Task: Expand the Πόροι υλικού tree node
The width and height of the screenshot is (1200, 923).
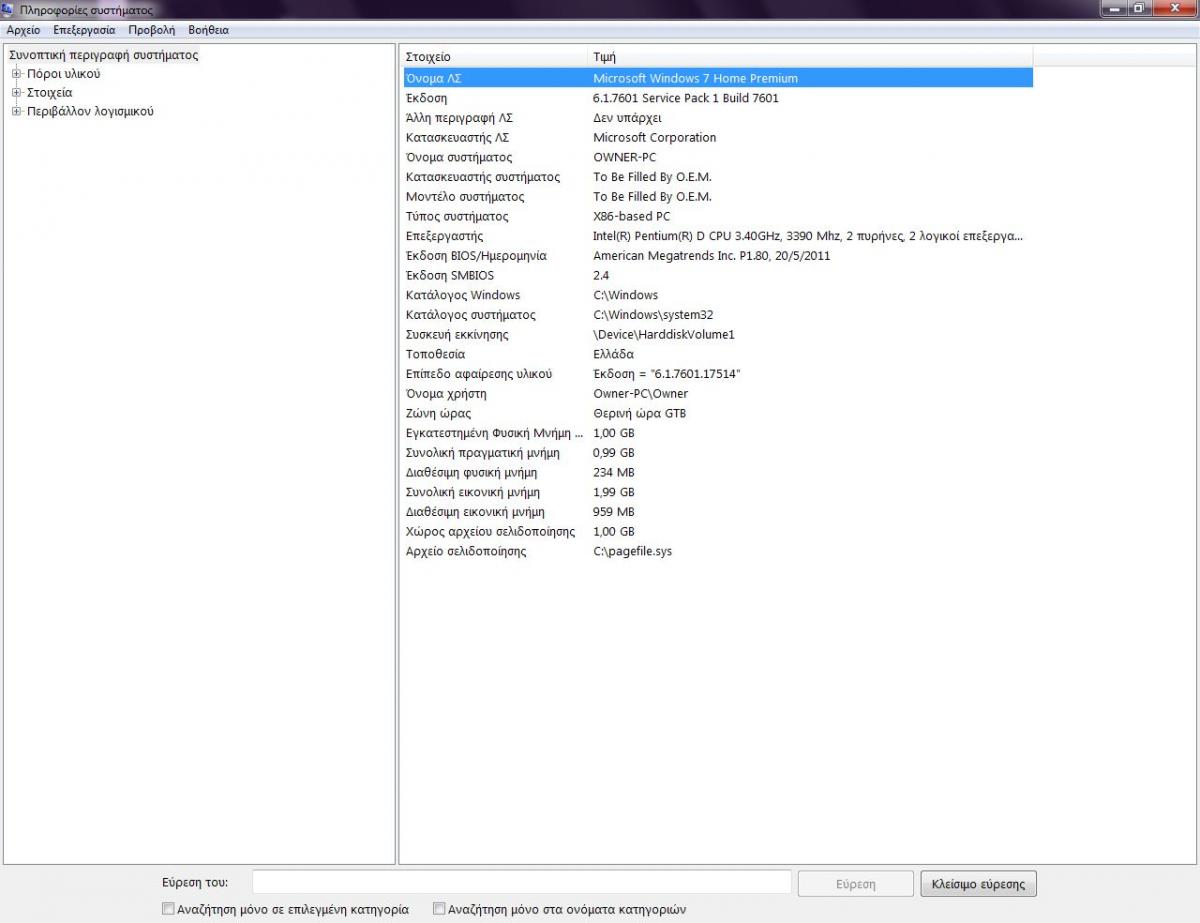Action: coord(16,74)
